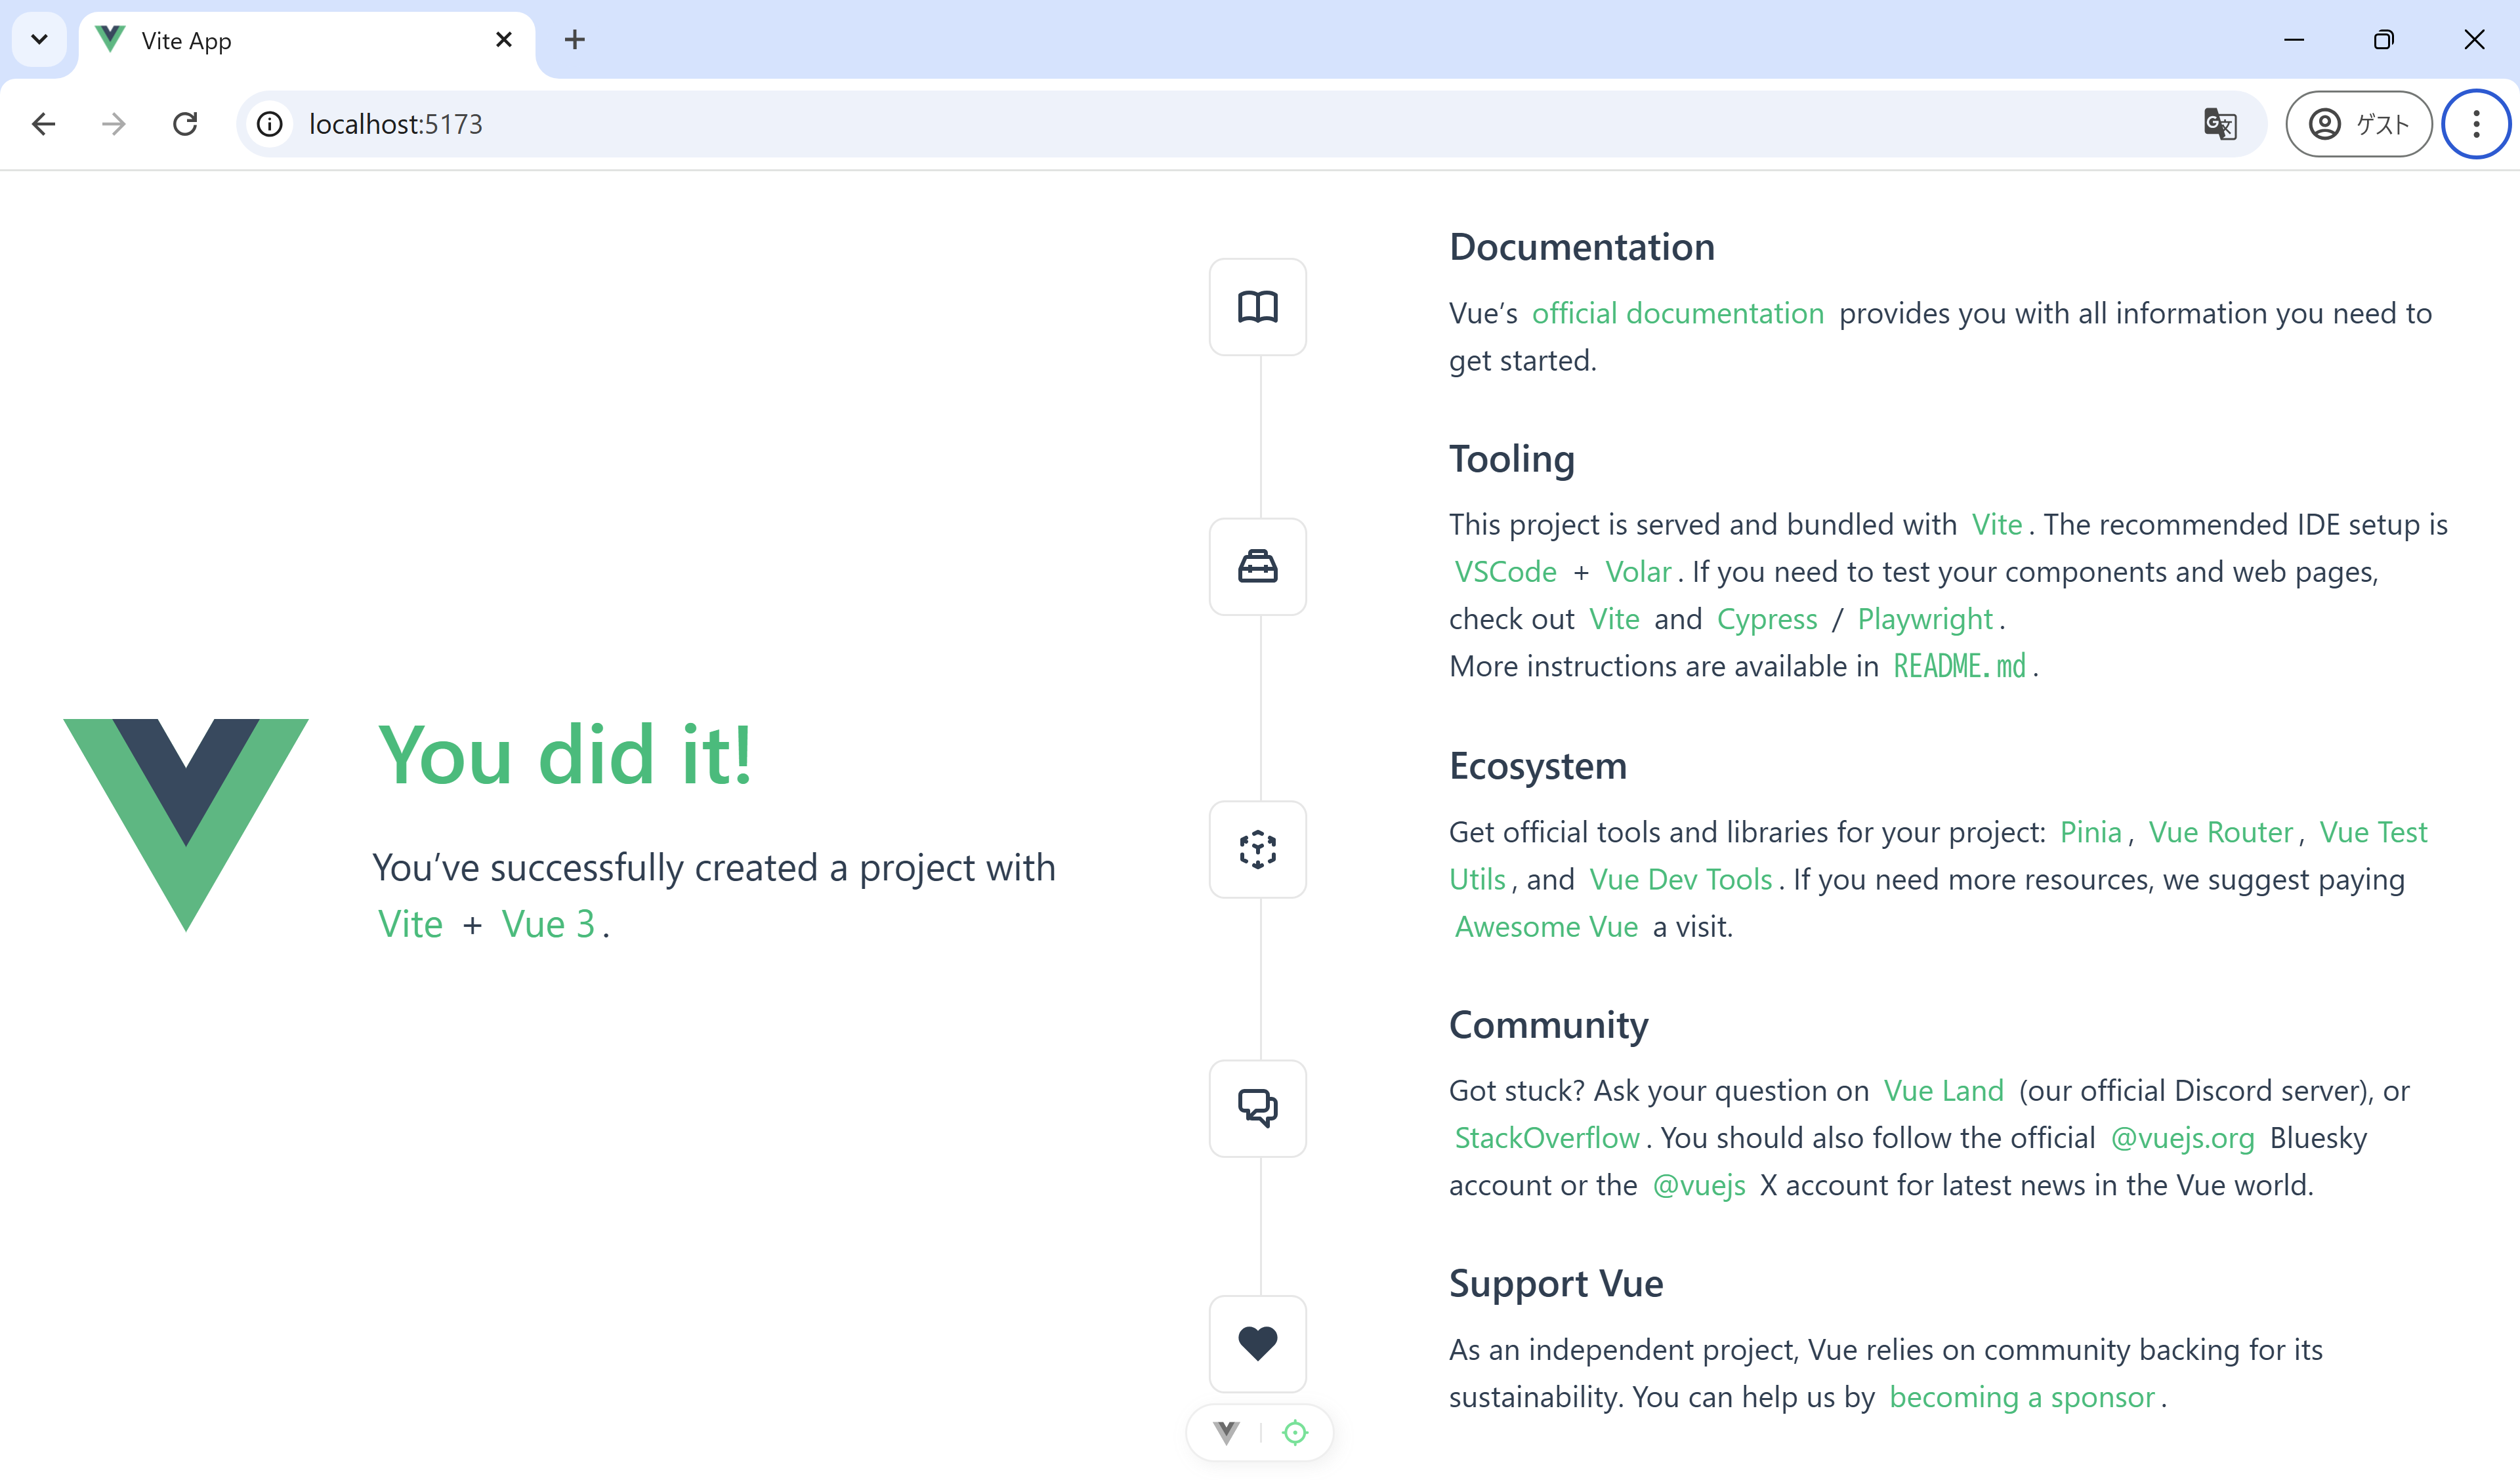The width and height of the screenshot is (2520, 1480).
Task: Click the Community chat bubbles icon
Action: [1257, 1108]
